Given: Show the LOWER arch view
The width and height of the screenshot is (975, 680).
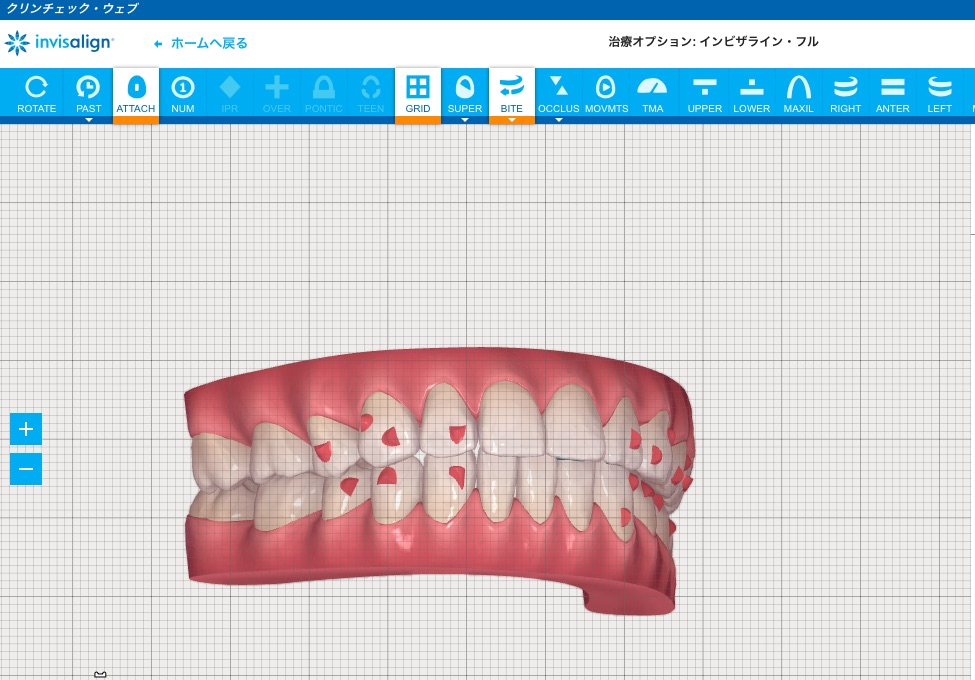Looking at the screenshot, I should (751, 93).
